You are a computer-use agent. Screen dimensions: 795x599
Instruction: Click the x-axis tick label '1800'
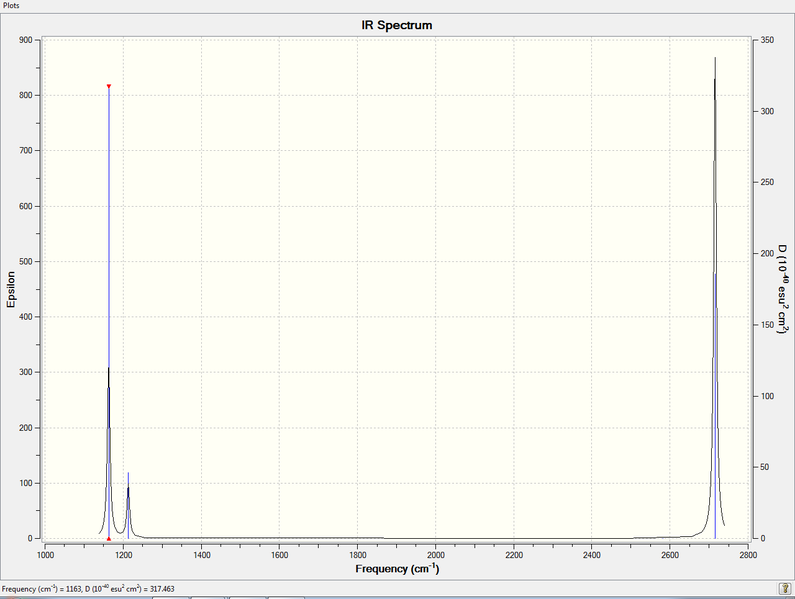(x=357, y=555)
